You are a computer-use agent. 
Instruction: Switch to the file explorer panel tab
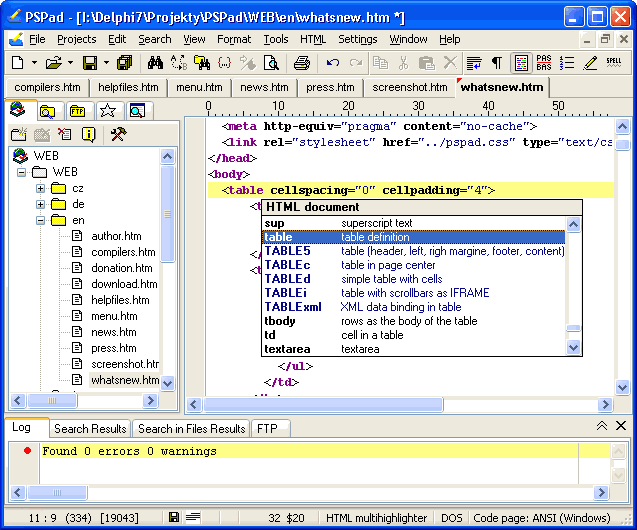pos(48,111)
